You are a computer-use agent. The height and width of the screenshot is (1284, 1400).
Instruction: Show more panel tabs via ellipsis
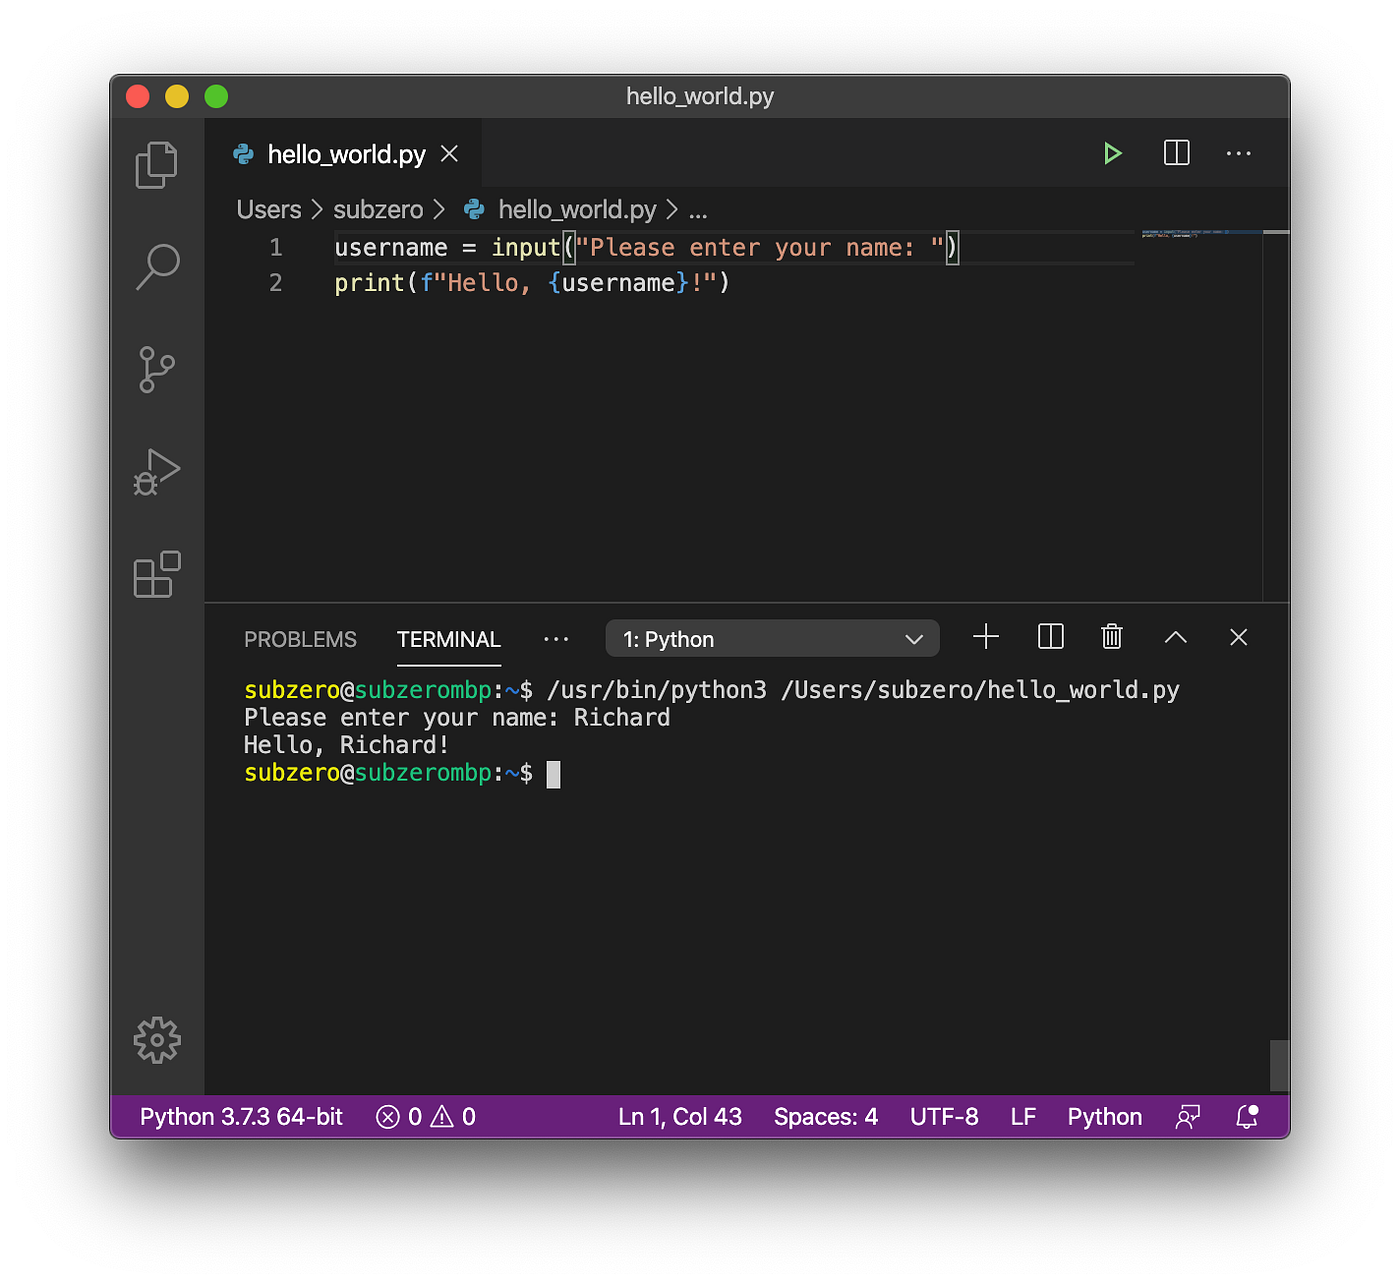(556, 639)
